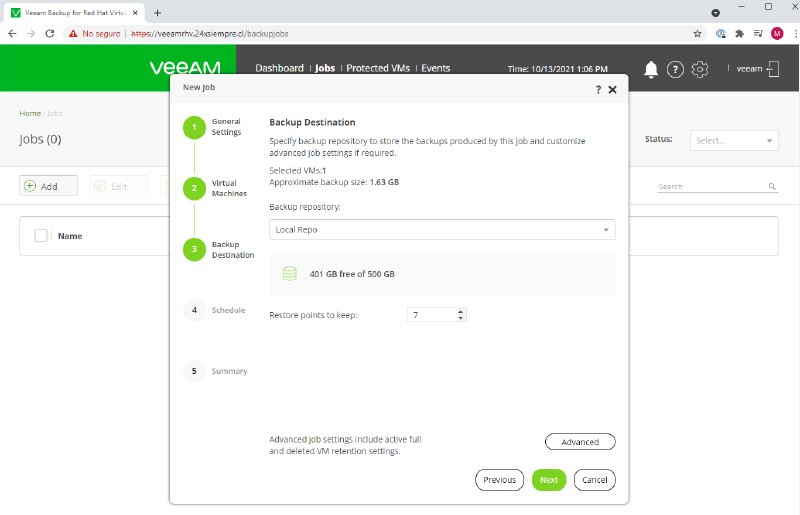Open the Chrome profile avatar M
800x515 pixels.
click(777, 34)
